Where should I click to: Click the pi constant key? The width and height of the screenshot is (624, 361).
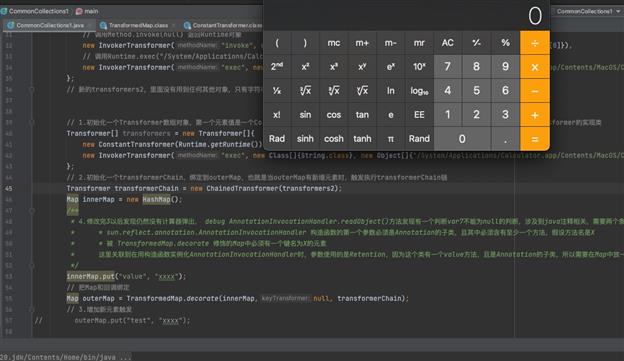391,139
